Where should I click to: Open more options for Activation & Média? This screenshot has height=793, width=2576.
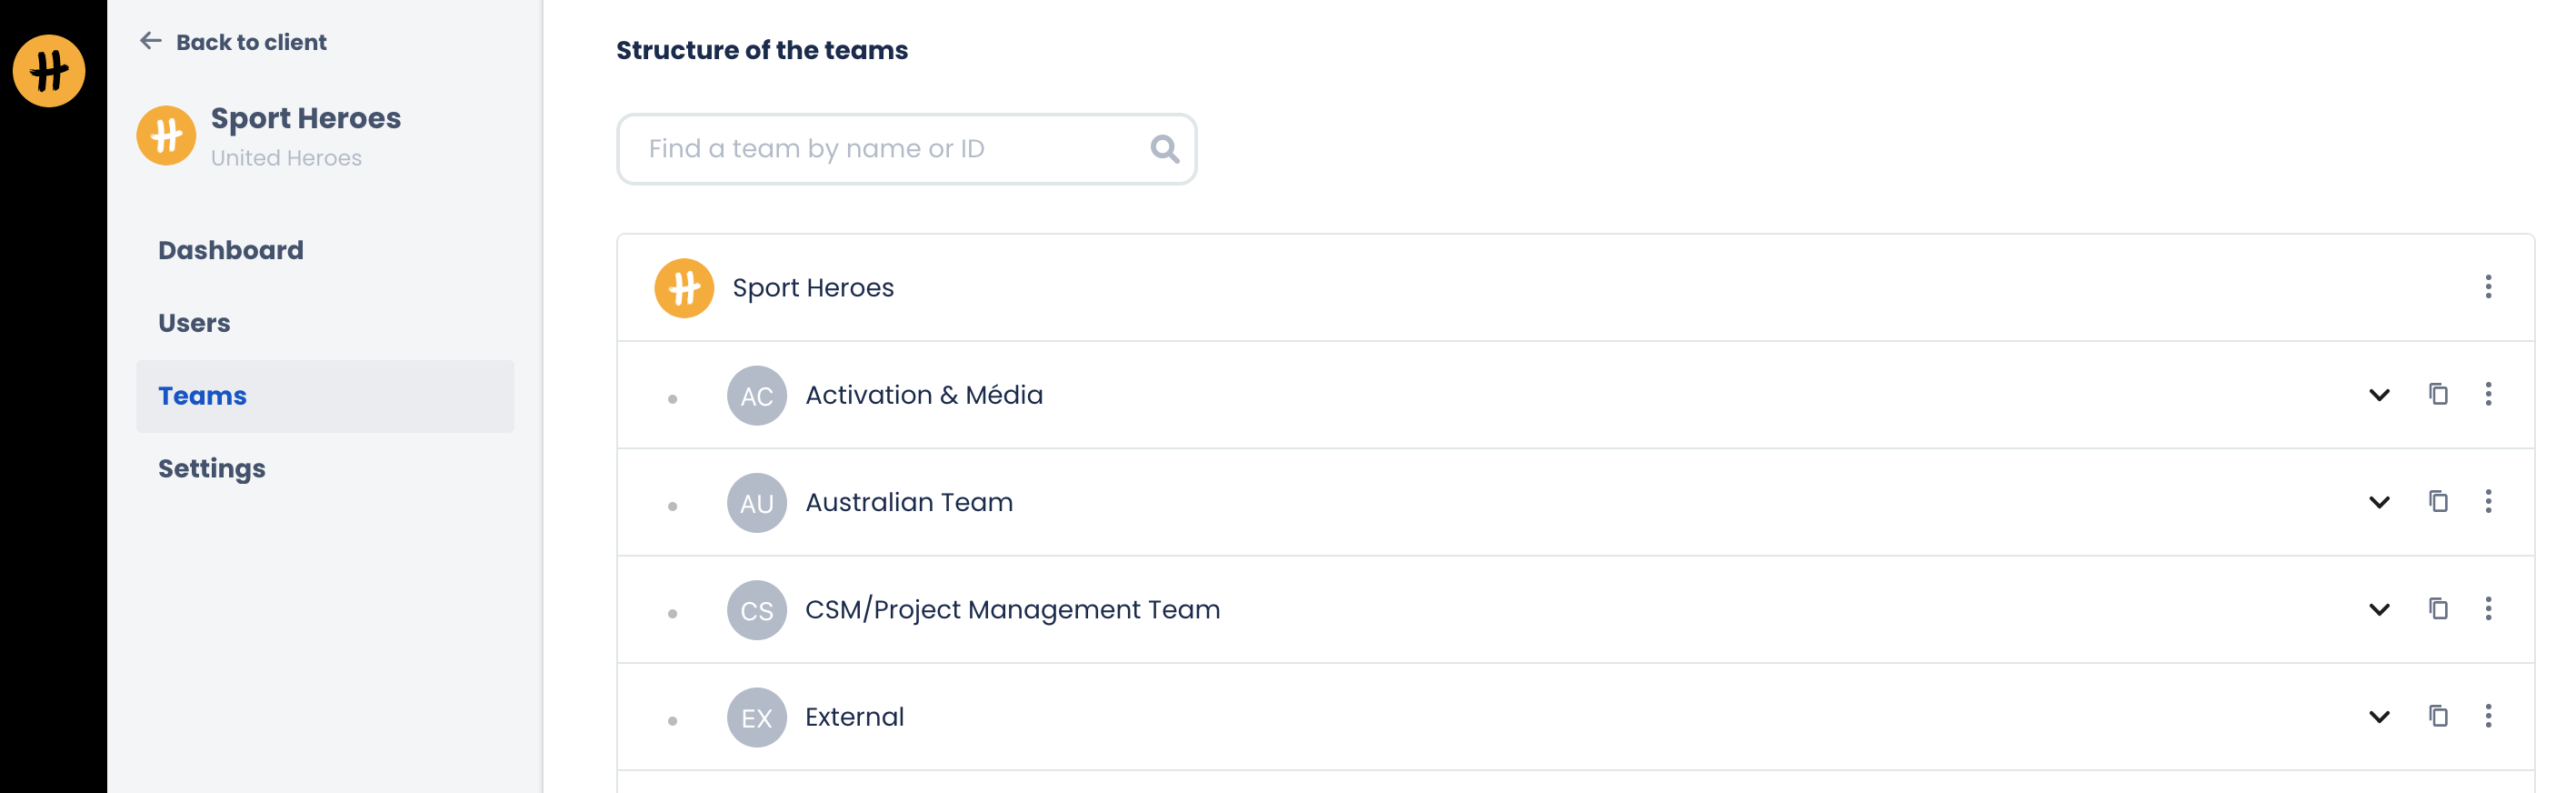2488,394
